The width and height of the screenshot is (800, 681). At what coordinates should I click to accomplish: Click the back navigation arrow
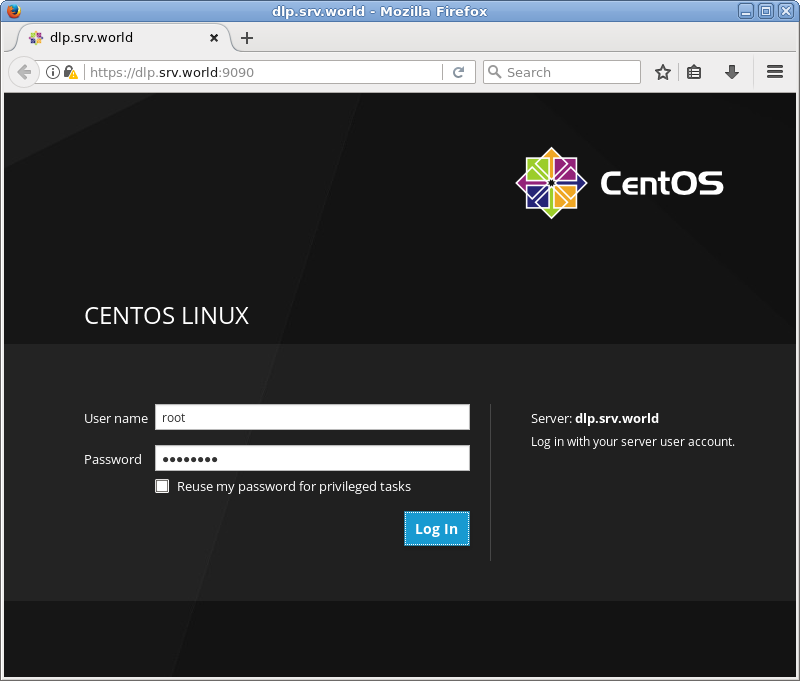pos(24,72)
